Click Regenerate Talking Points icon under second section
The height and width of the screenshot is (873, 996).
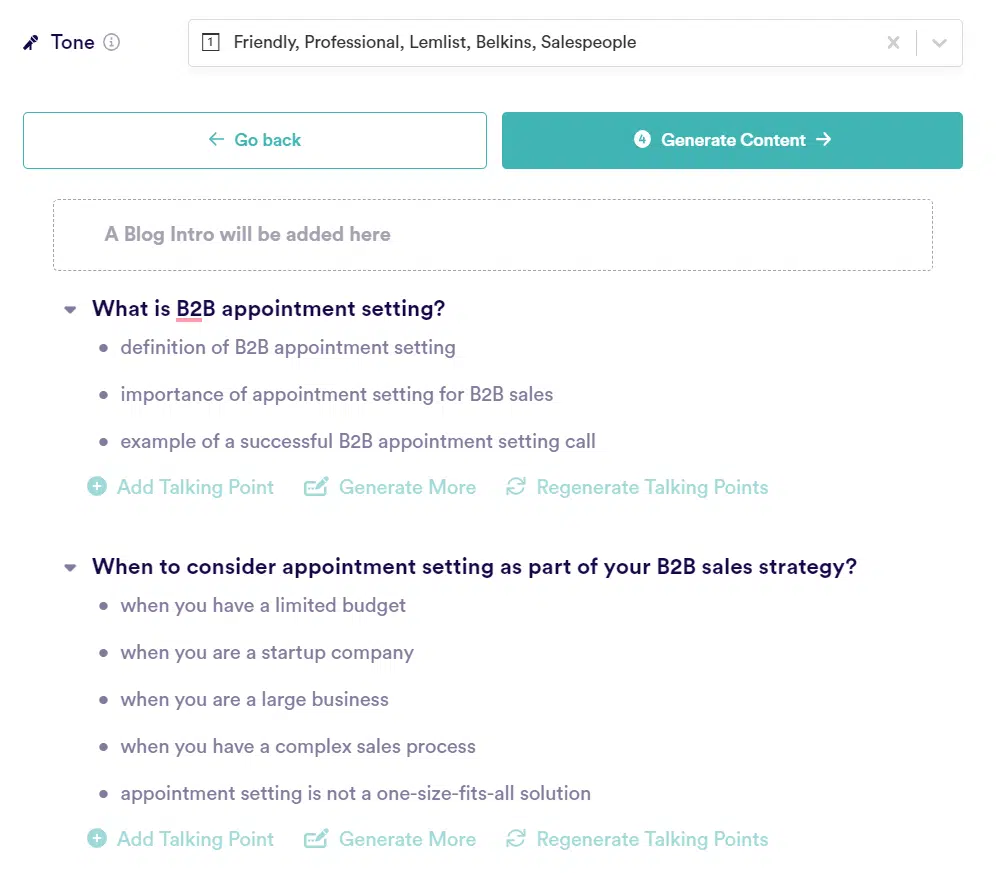coord(516,839)
